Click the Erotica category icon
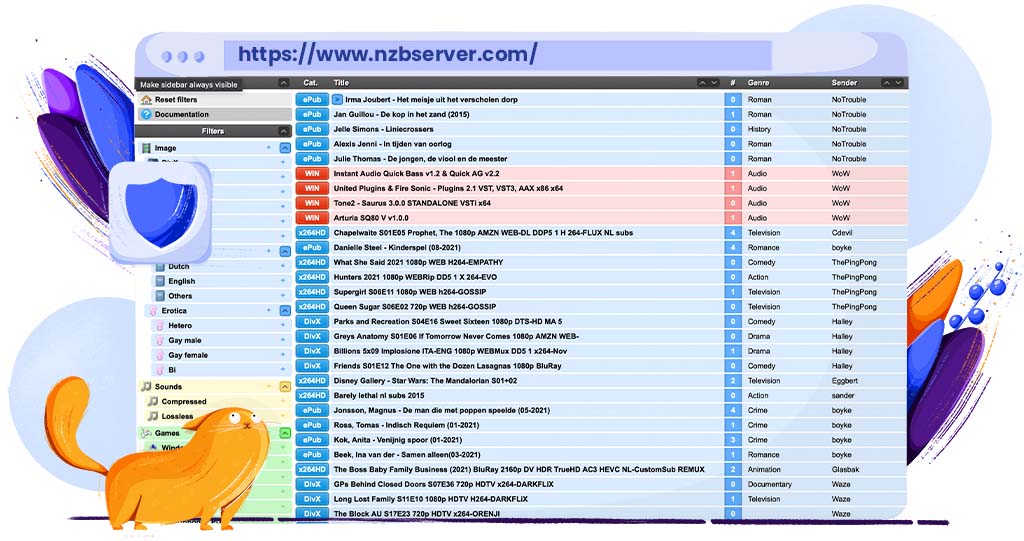The width and height of the screenshot is (1024, 541). click(x=153, y=311)
